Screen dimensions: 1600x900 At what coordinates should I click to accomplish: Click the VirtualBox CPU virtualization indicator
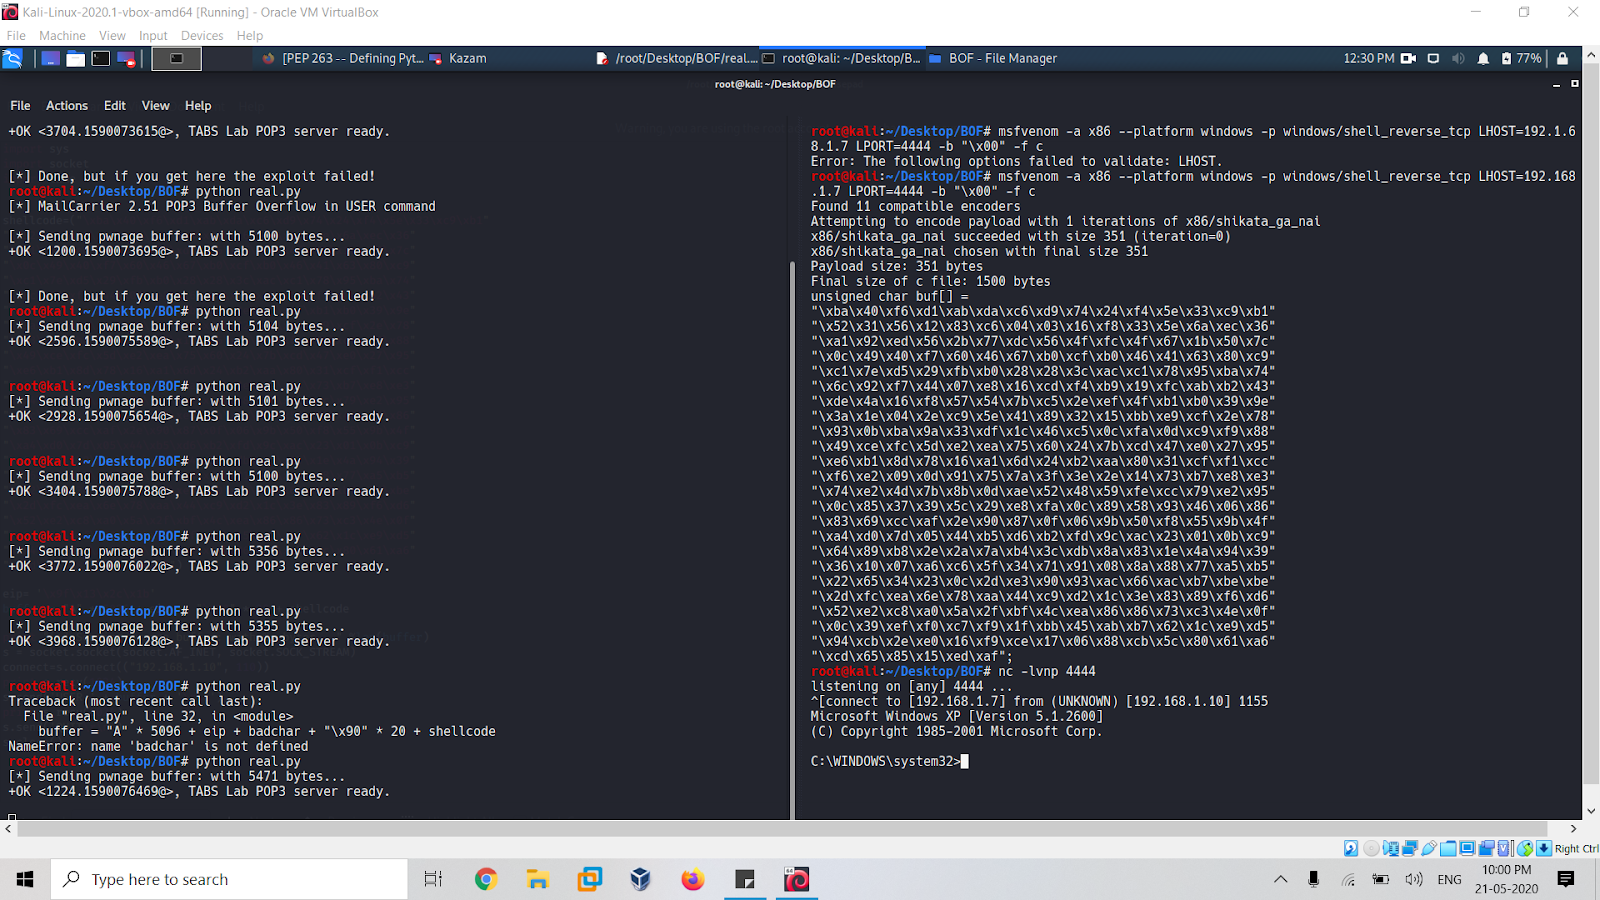(x=1505, y=849)
